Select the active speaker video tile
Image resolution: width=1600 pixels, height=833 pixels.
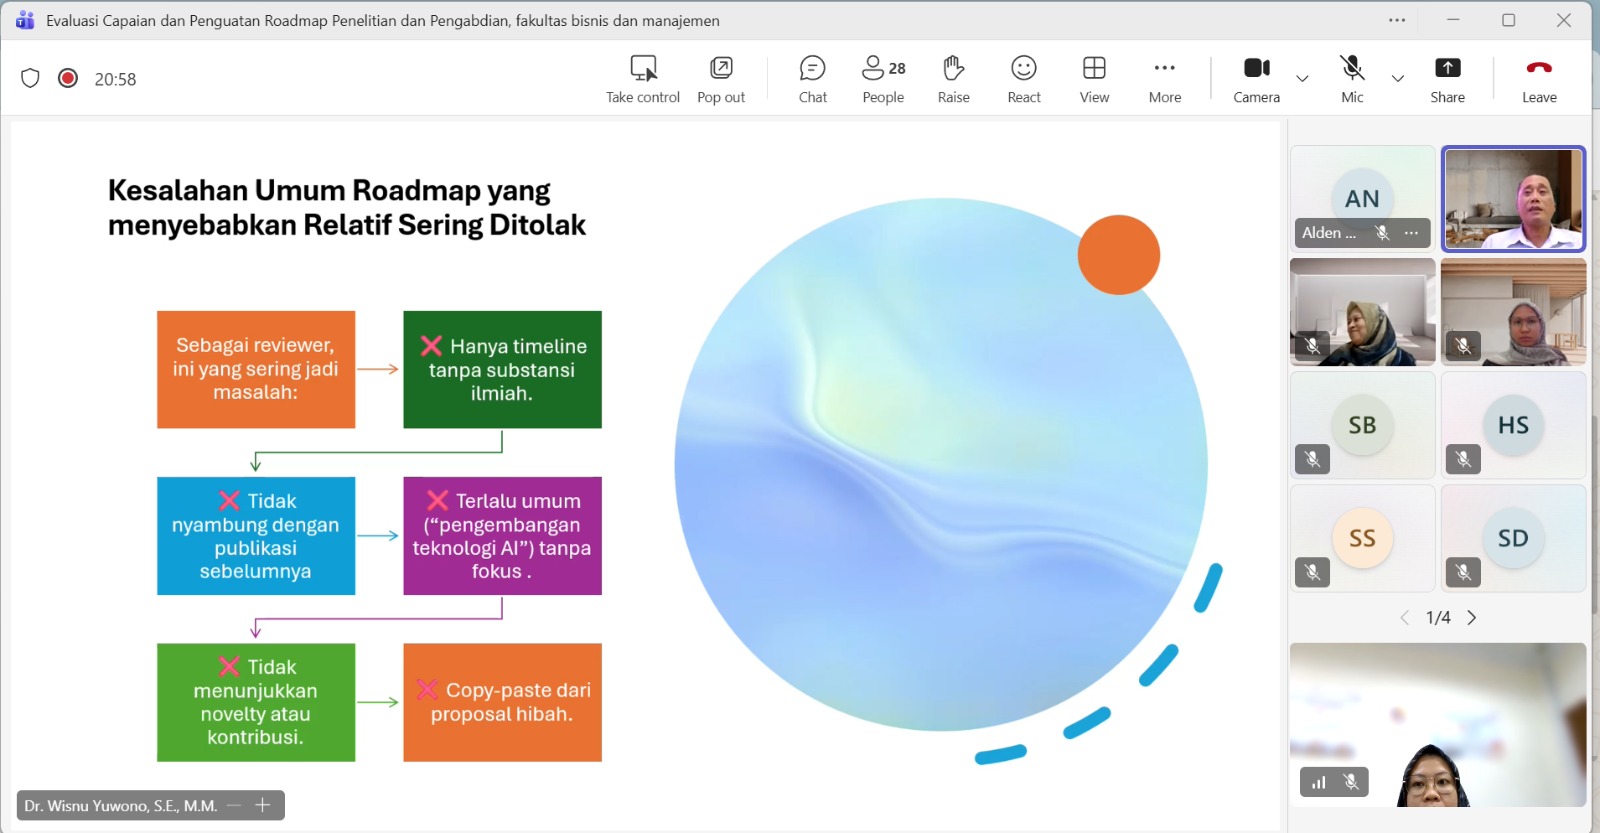(1513, 198)
